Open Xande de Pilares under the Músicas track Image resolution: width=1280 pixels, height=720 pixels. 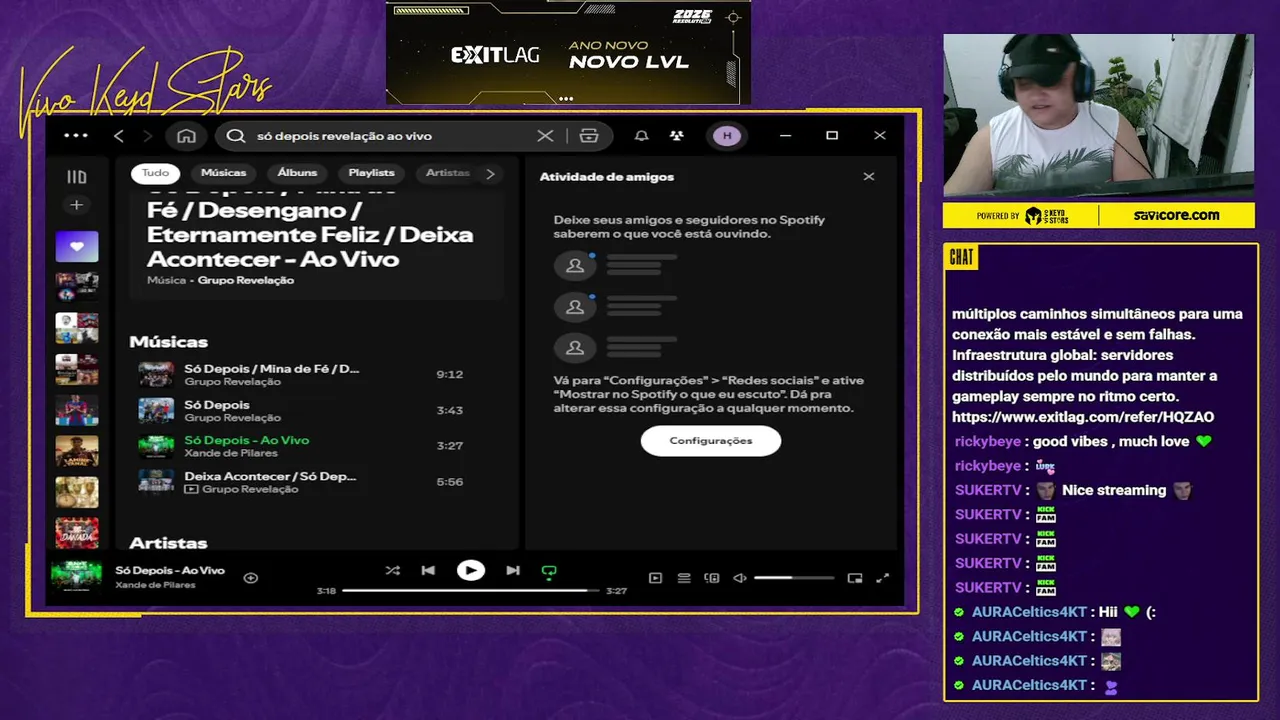232,454
